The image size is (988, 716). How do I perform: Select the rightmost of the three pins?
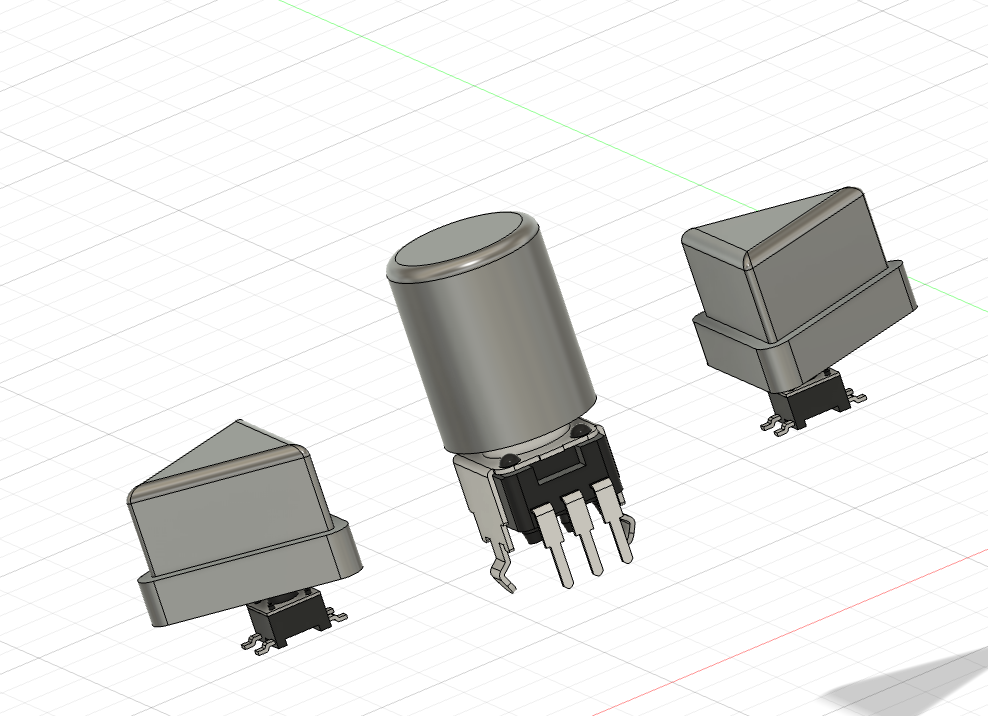pos(613,522)
